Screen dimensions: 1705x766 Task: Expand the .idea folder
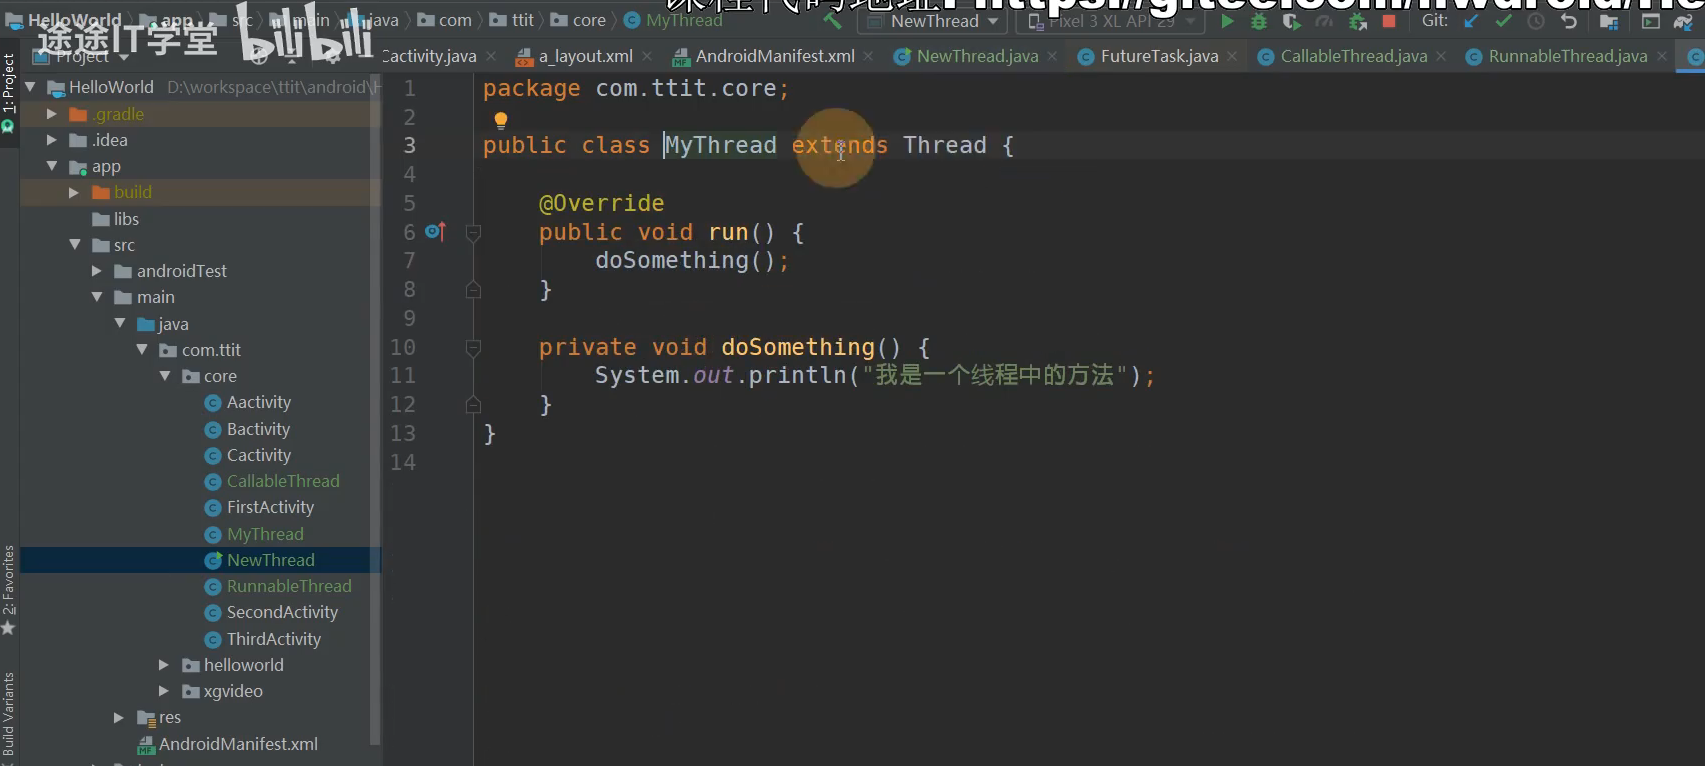pyautogui.click(x=52, y=140)
